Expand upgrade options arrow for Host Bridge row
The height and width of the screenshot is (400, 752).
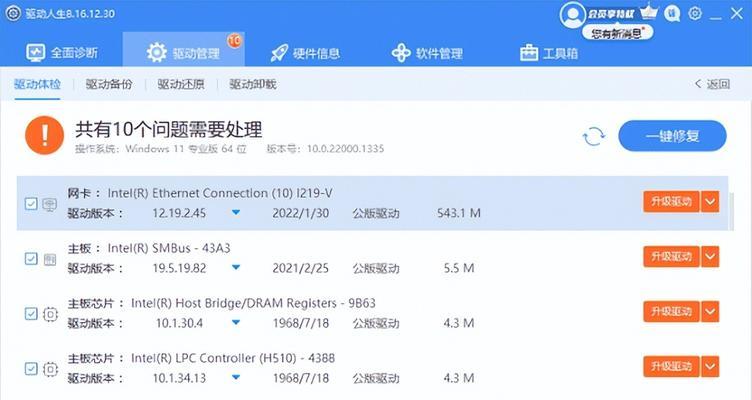click(x=710, y=312)
